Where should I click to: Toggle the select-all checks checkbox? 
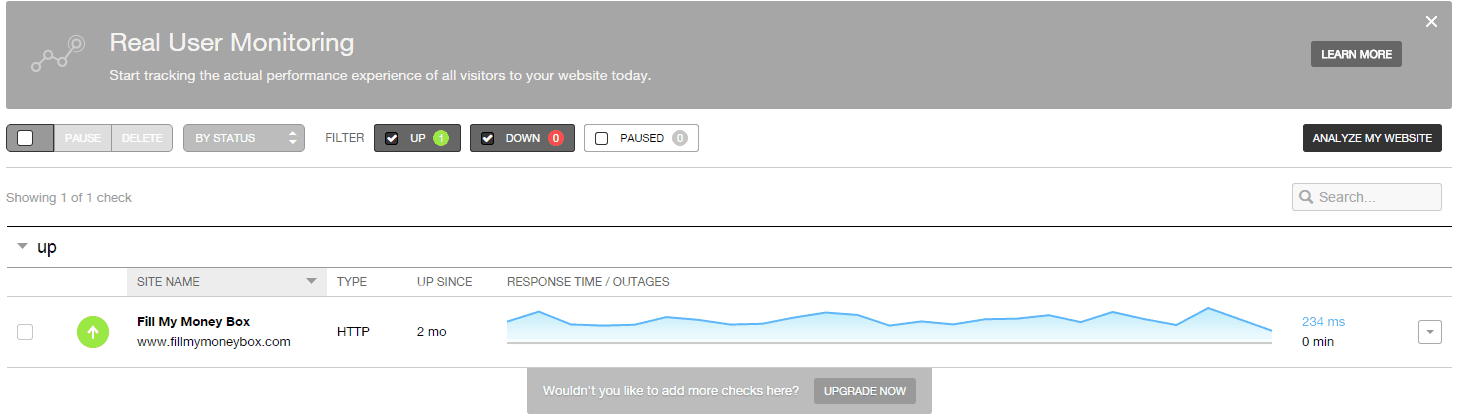[26, 138]
